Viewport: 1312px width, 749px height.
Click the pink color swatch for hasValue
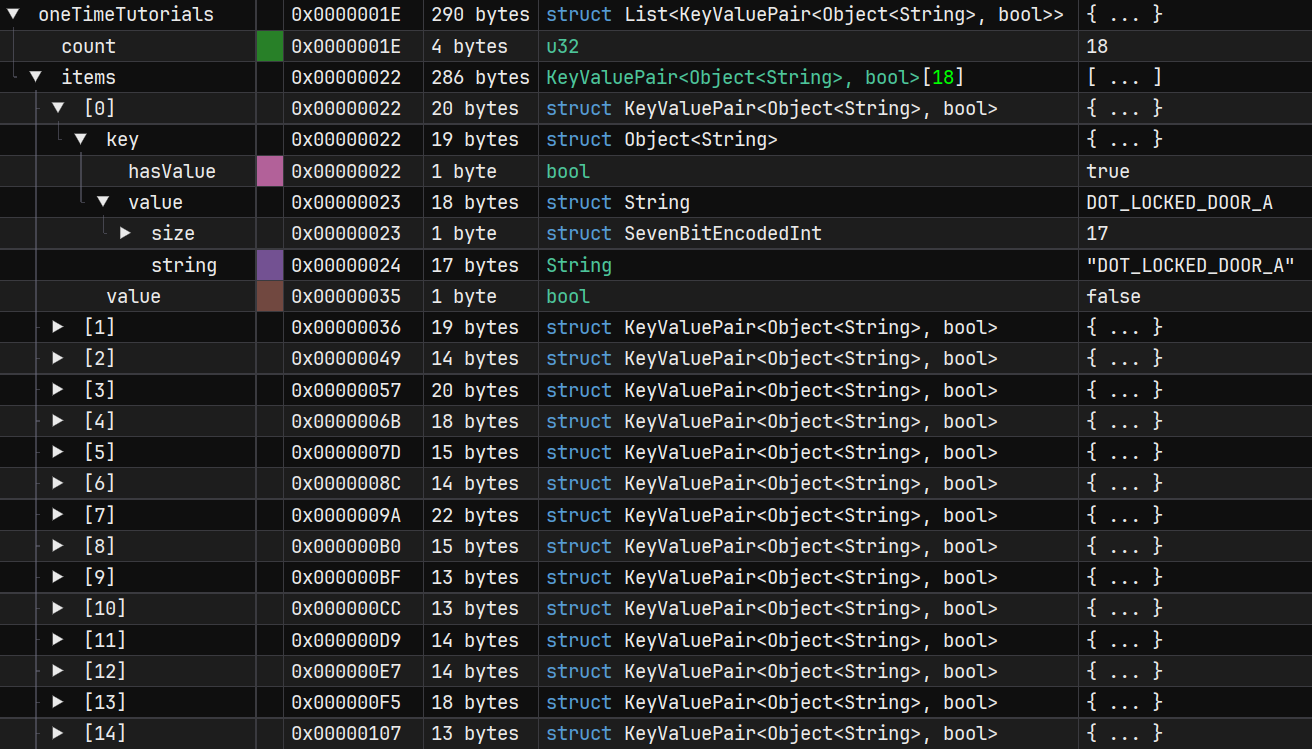pyautogui.click(x=270, y=171)
